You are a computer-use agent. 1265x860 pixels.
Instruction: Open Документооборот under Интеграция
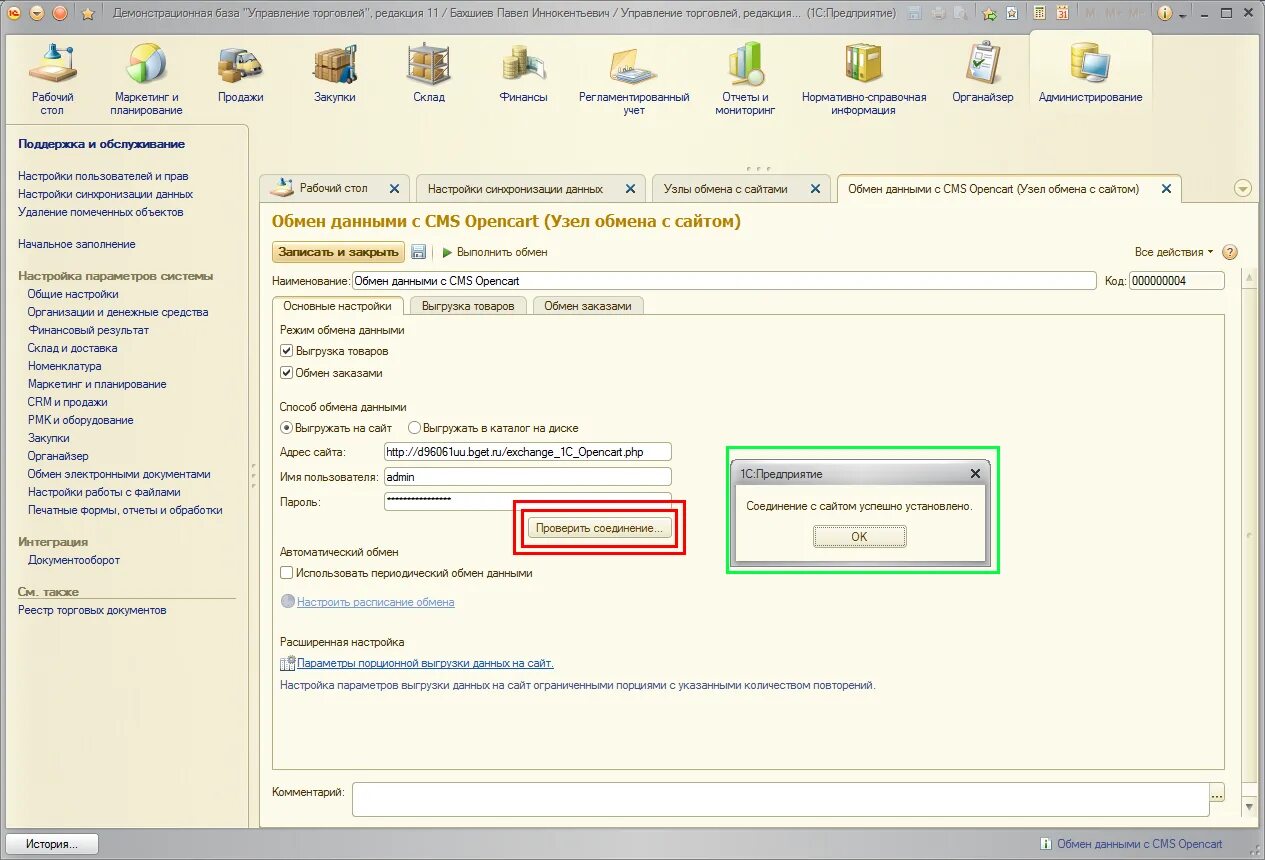74,560
